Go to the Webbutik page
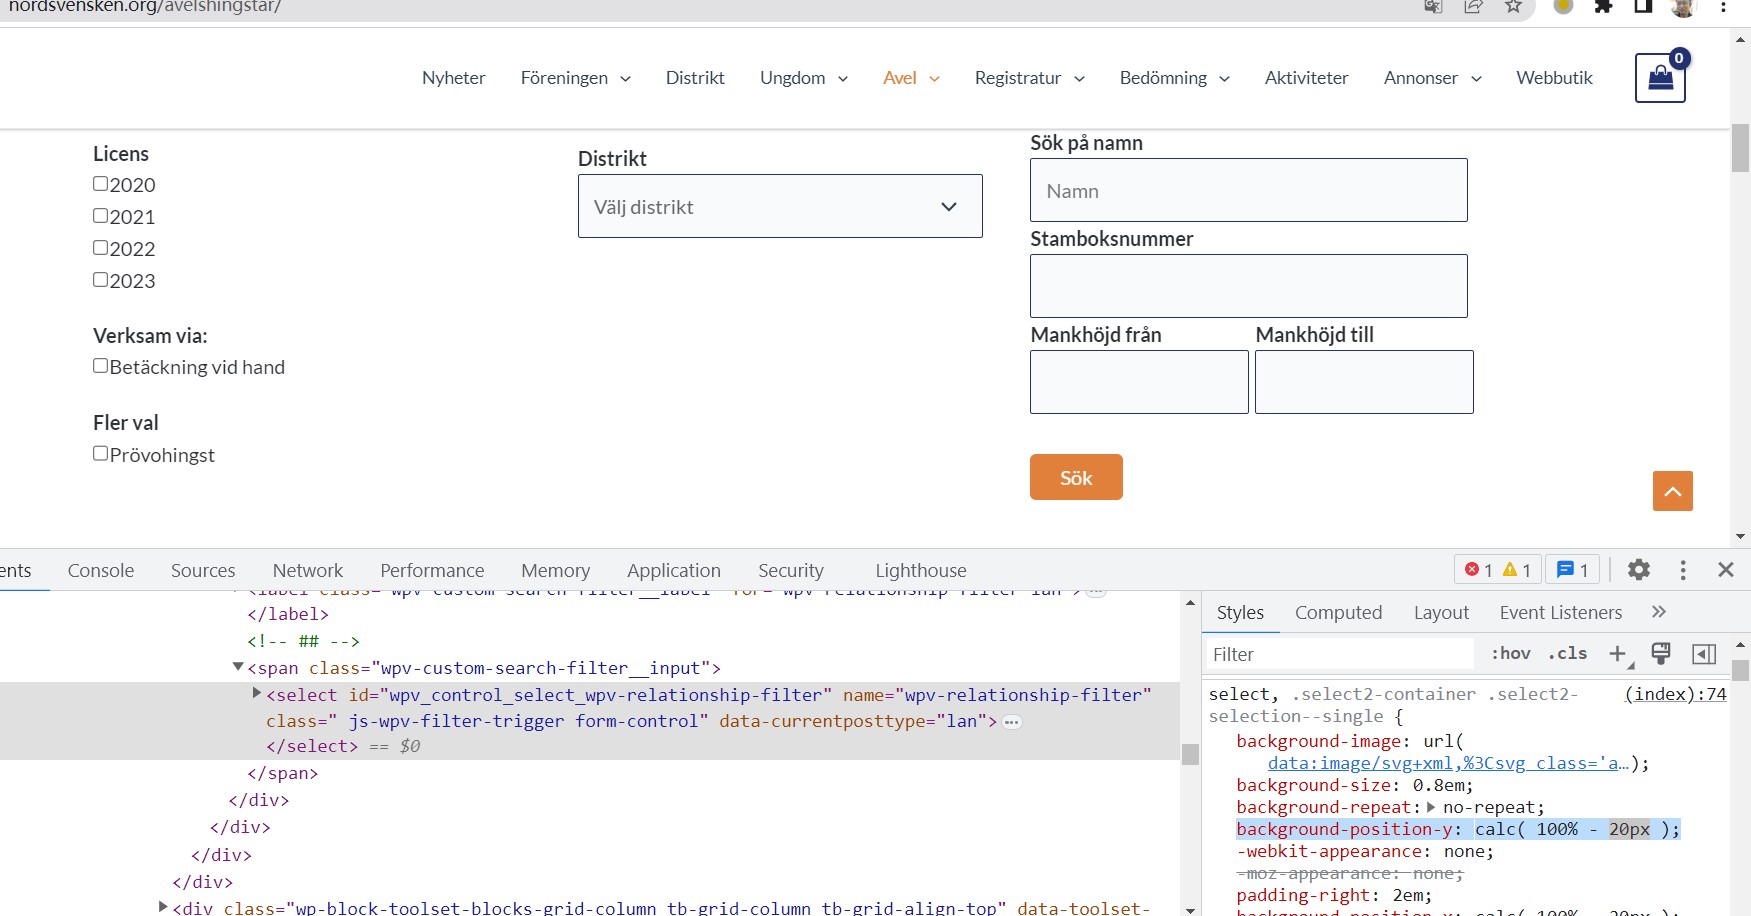 pos(1554,78)
